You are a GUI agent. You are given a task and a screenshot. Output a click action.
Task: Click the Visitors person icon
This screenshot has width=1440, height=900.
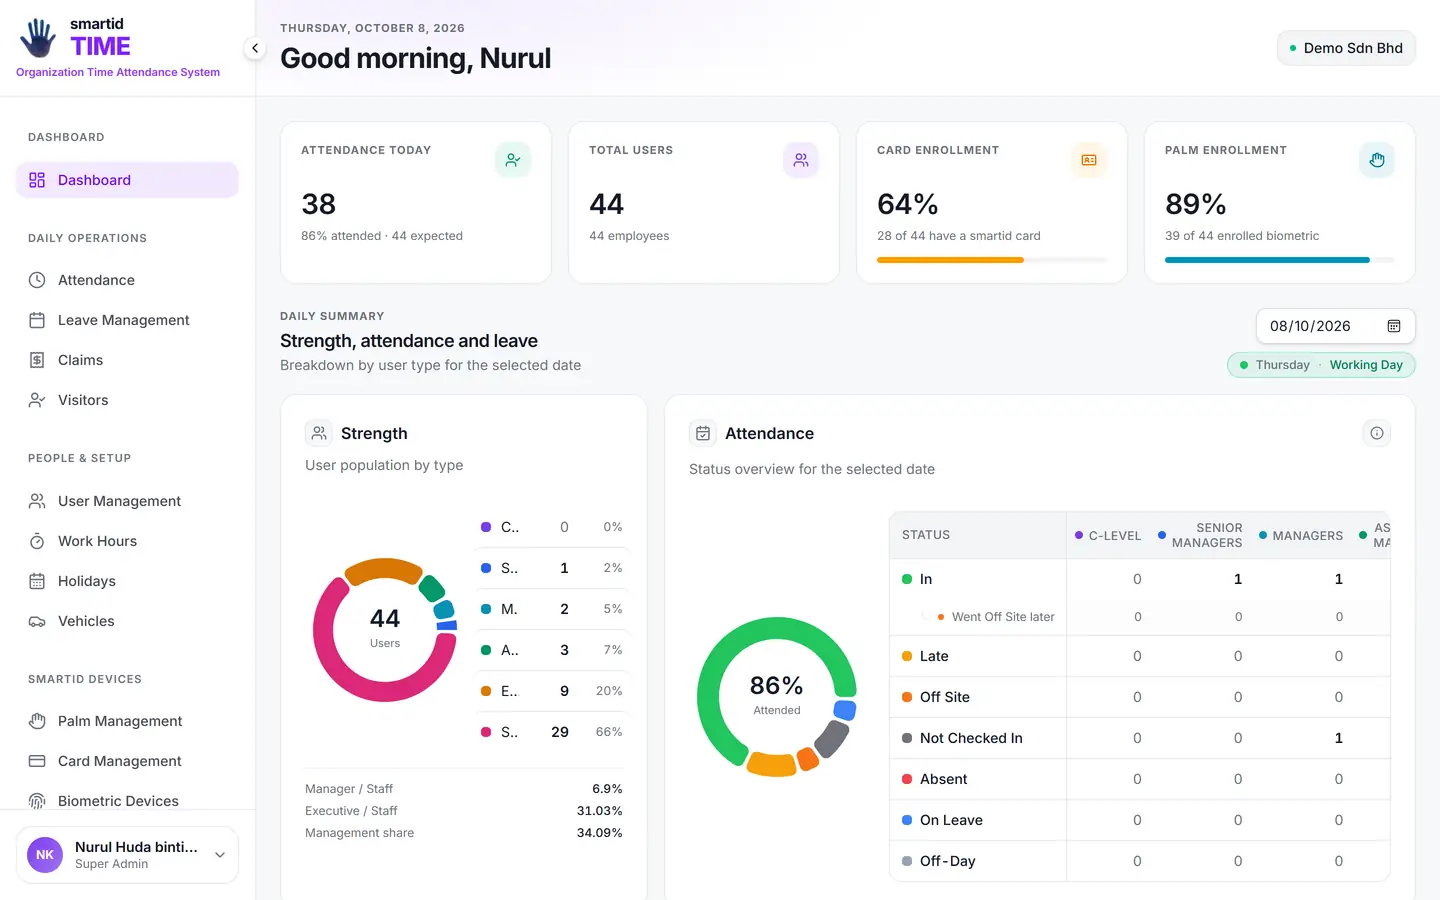click(37, 400)
